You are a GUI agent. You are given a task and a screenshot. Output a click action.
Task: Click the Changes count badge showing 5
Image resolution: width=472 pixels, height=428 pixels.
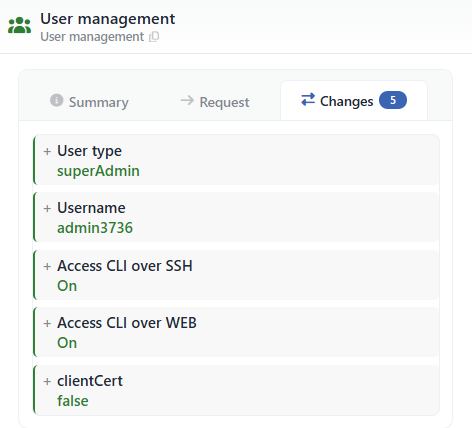tap(393, 100)
